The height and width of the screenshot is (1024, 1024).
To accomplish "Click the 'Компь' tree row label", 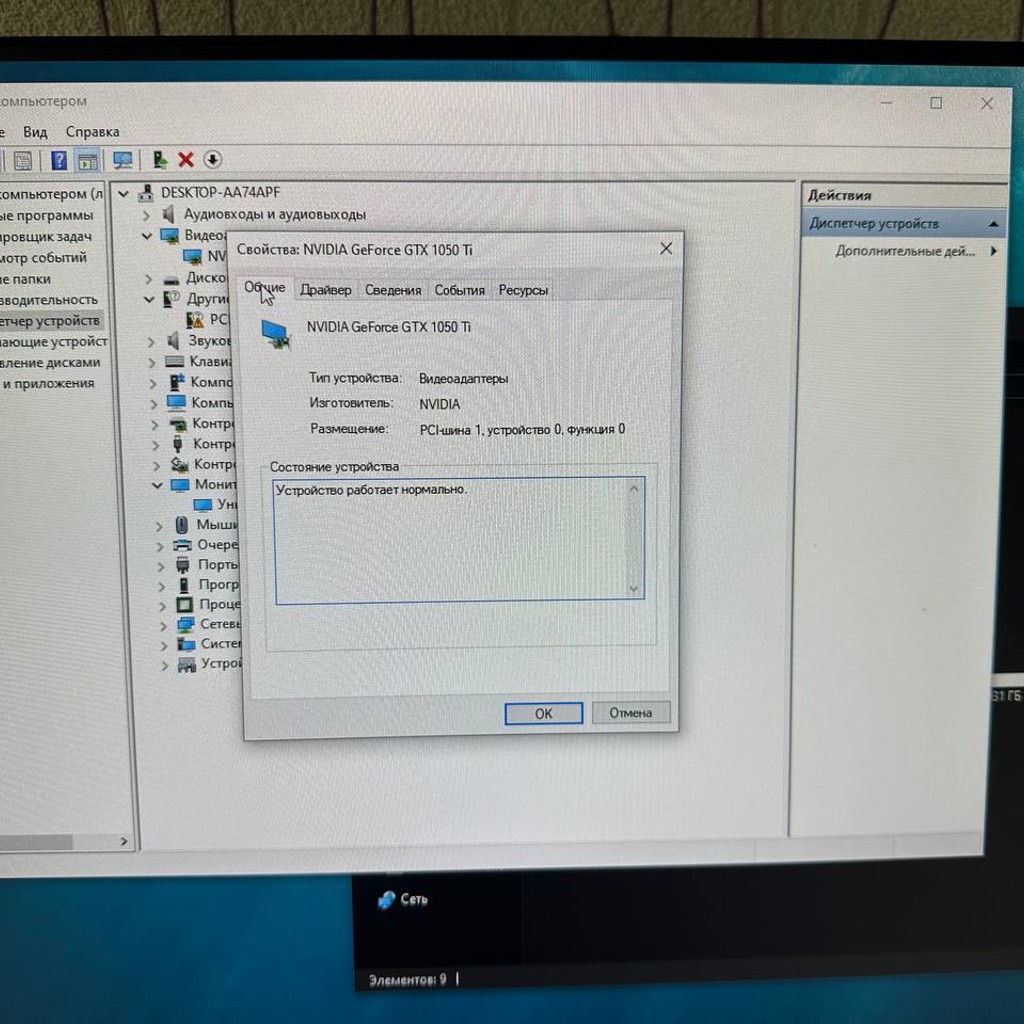I will click(212, 403).
